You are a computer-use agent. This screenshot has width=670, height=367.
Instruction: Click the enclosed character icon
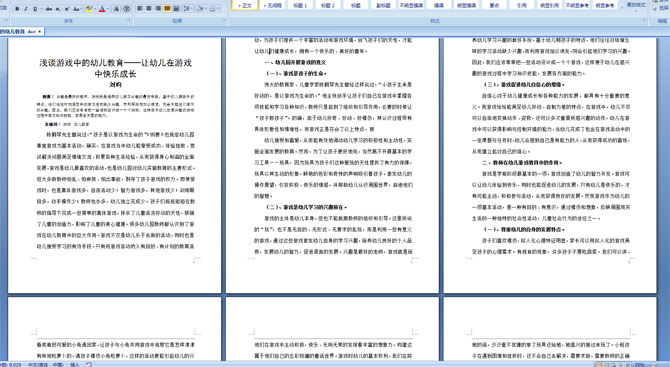(126, 9)
